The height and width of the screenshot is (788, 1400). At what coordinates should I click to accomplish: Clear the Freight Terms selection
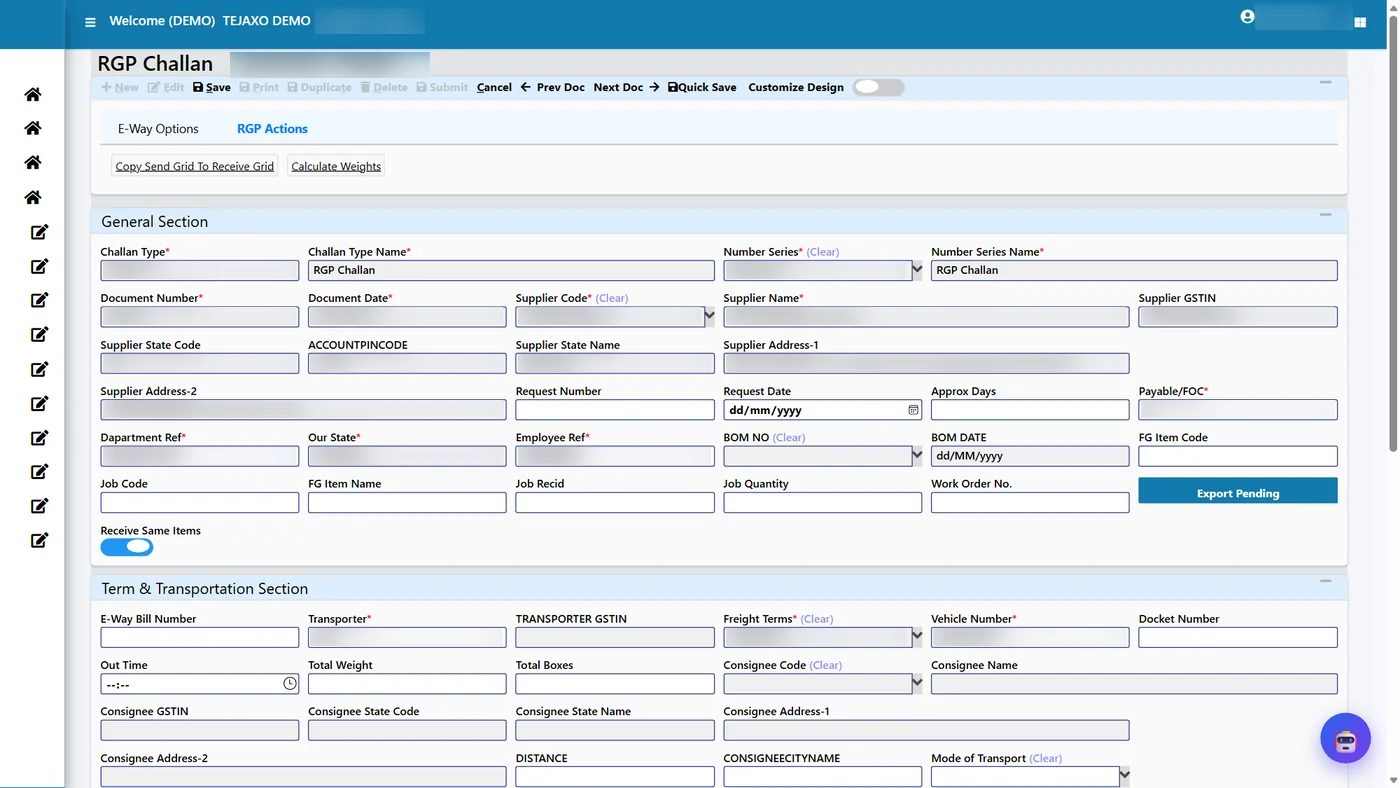(x=817, y=619)
